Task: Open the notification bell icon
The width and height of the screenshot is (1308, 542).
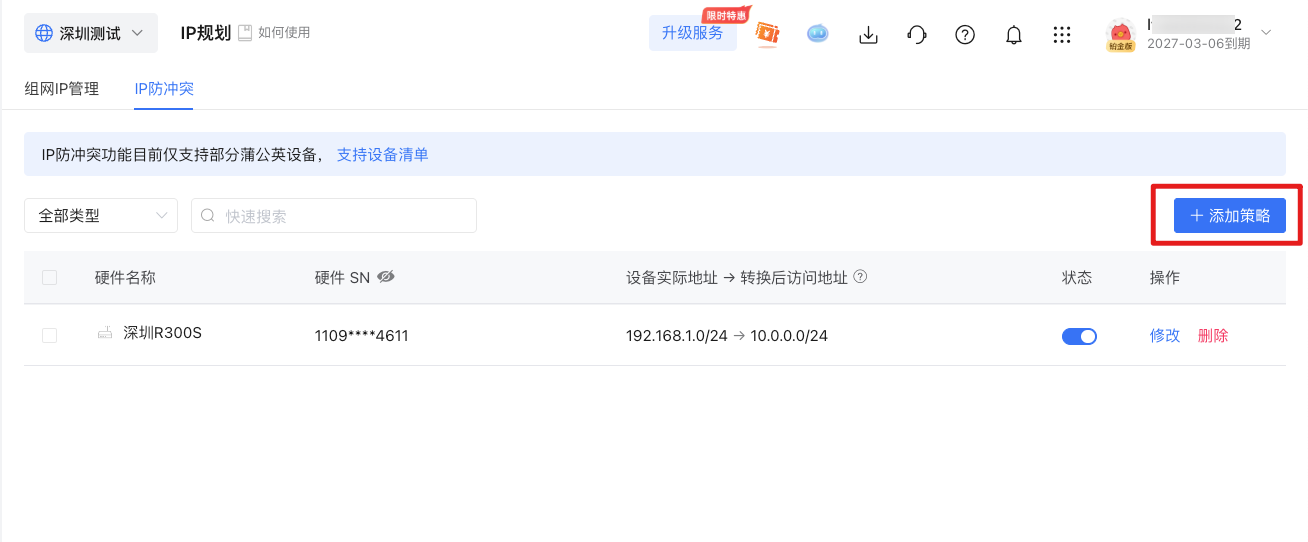Action: (1014, 35)
